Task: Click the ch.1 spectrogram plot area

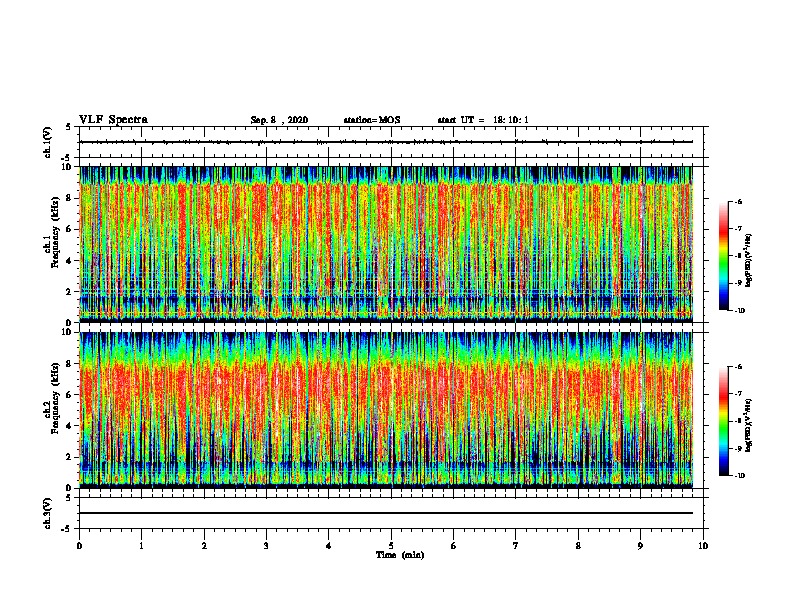Action: [x=386, y=244]
